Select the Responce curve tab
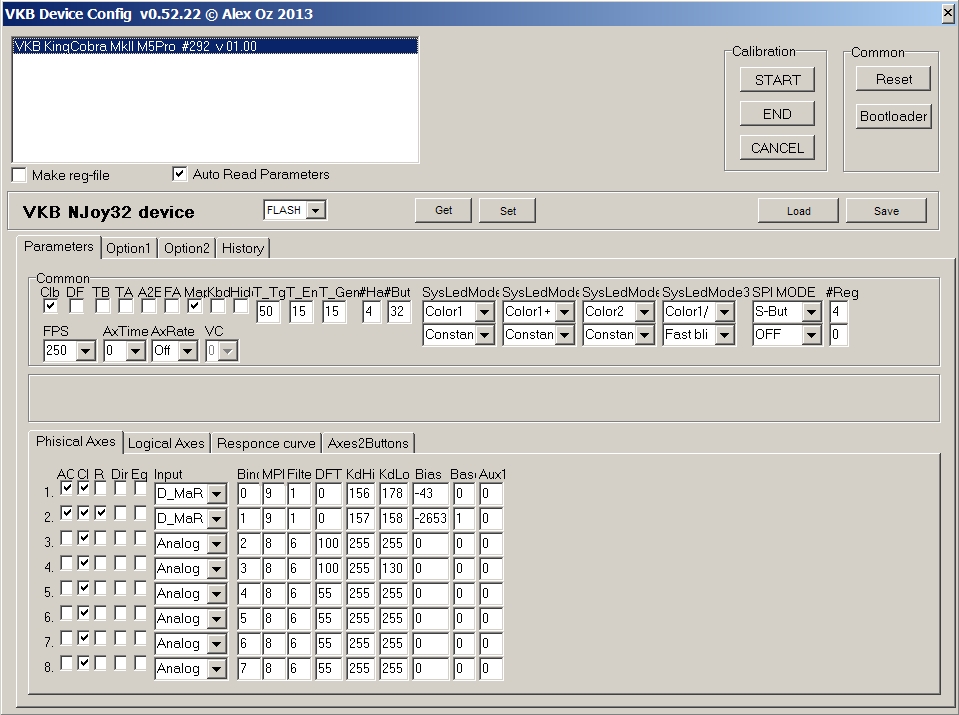The height and width of the screenshot is (715, 959). tap(266, 443)
